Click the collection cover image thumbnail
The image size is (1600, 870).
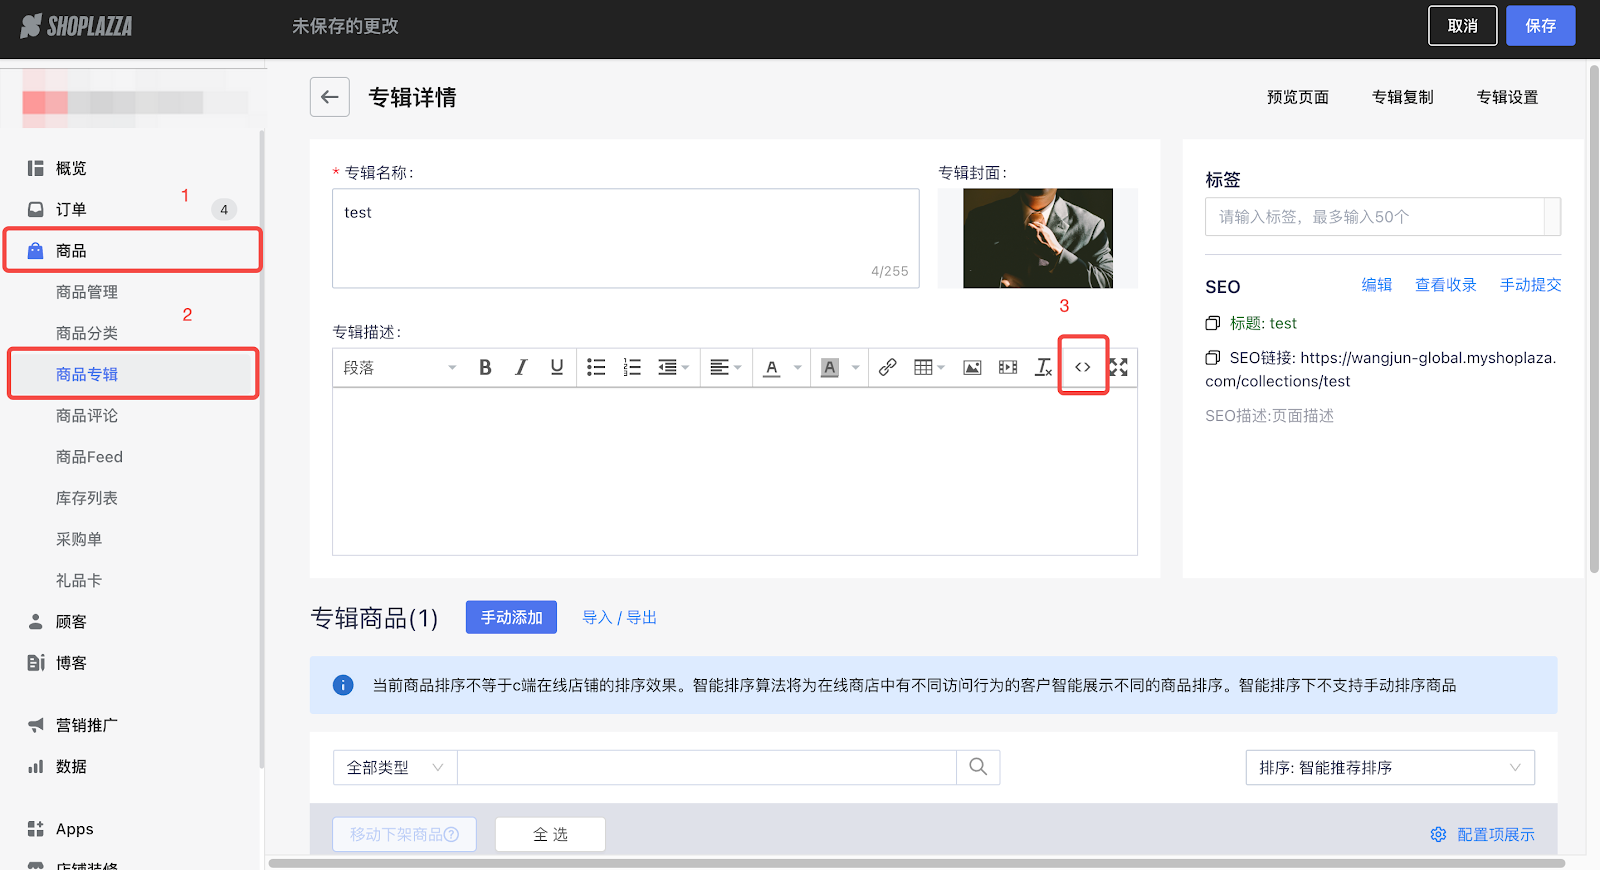1038,238
